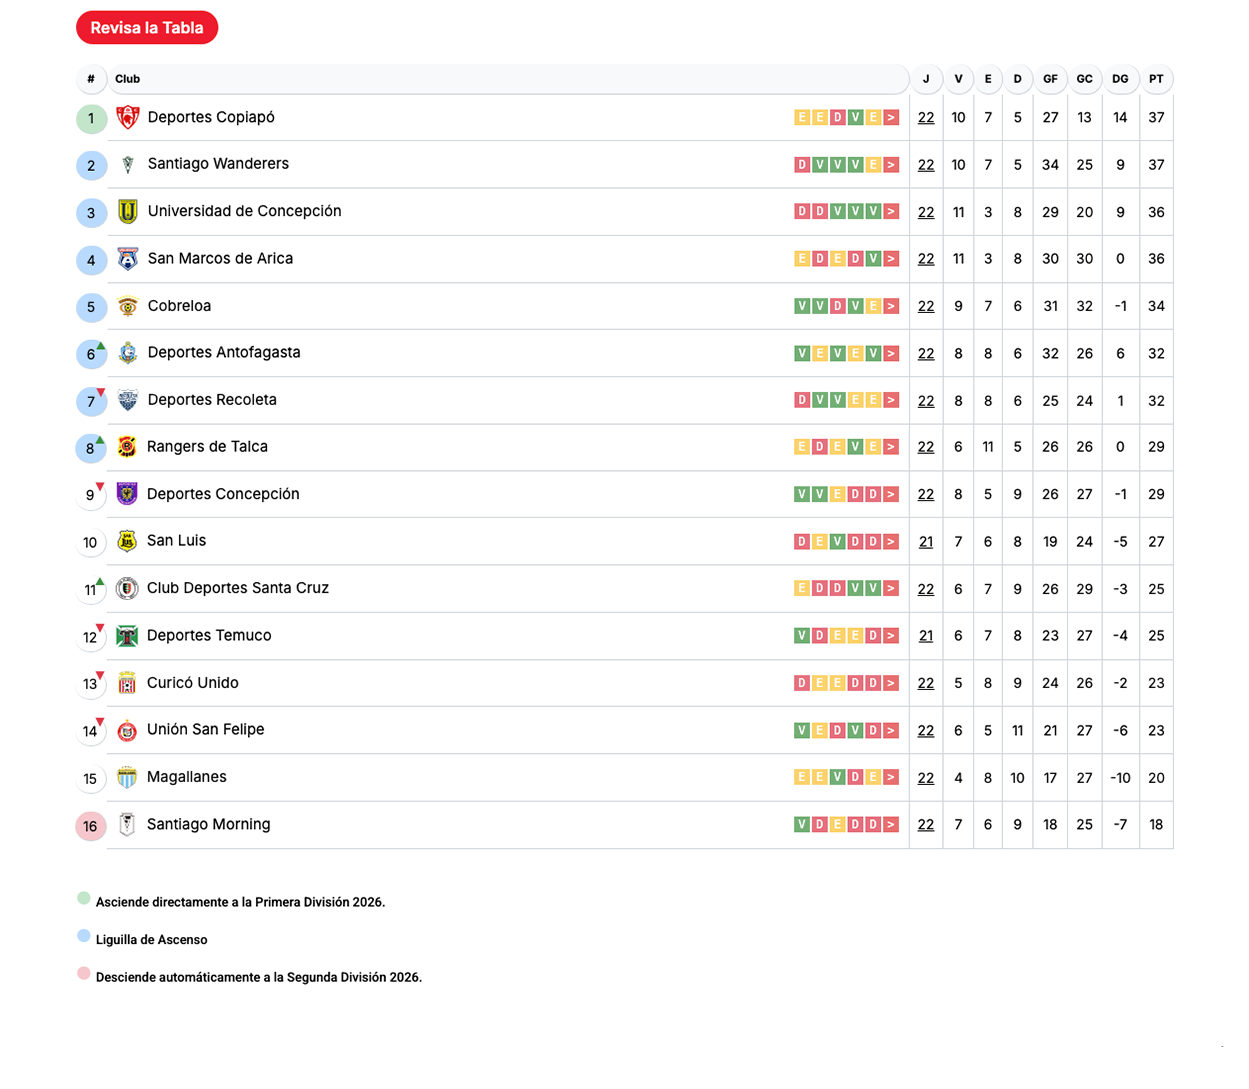The width and height of the screenshot is (1249, 1089).
Task: Click the J column header
Action: [926, 79]
